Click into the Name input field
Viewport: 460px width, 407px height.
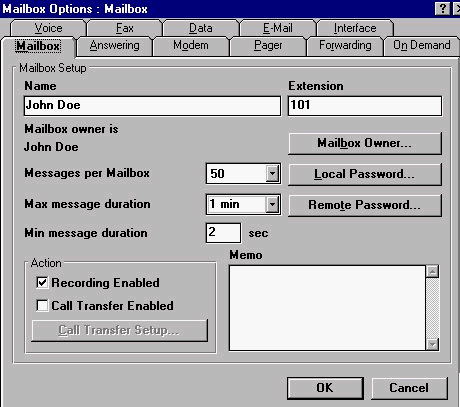pyautogui.click(x=152, y=106)
